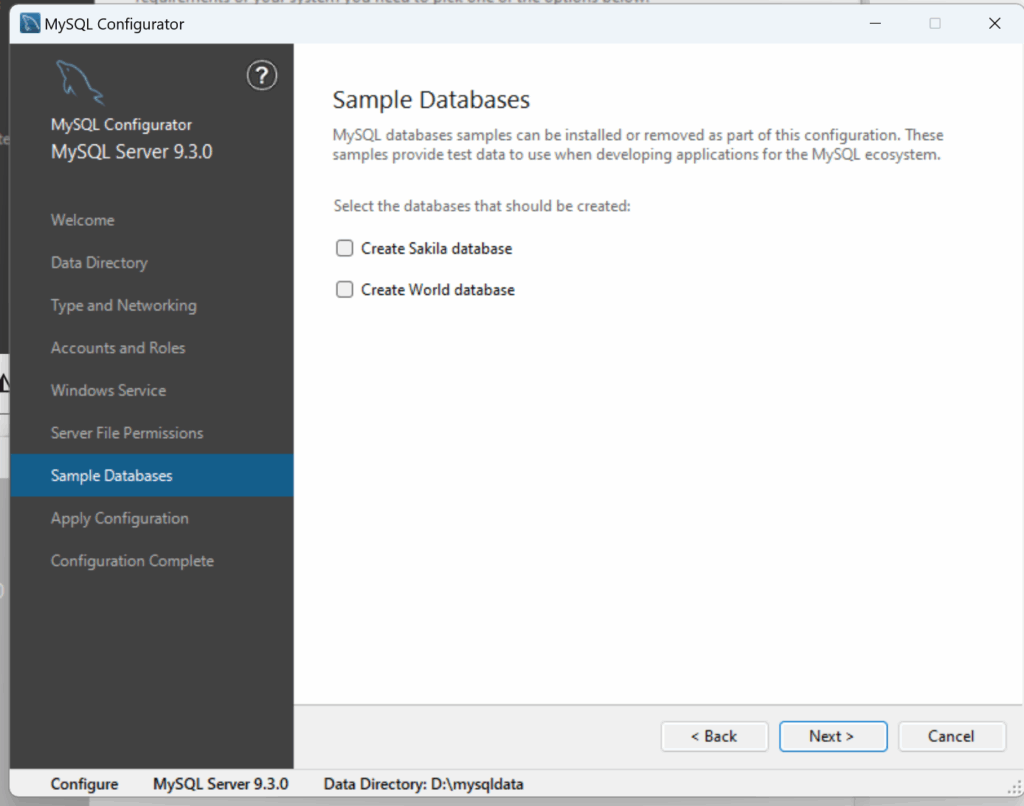Click the help question mark icon
The image size is (1024, 806).
pos(261,75)
